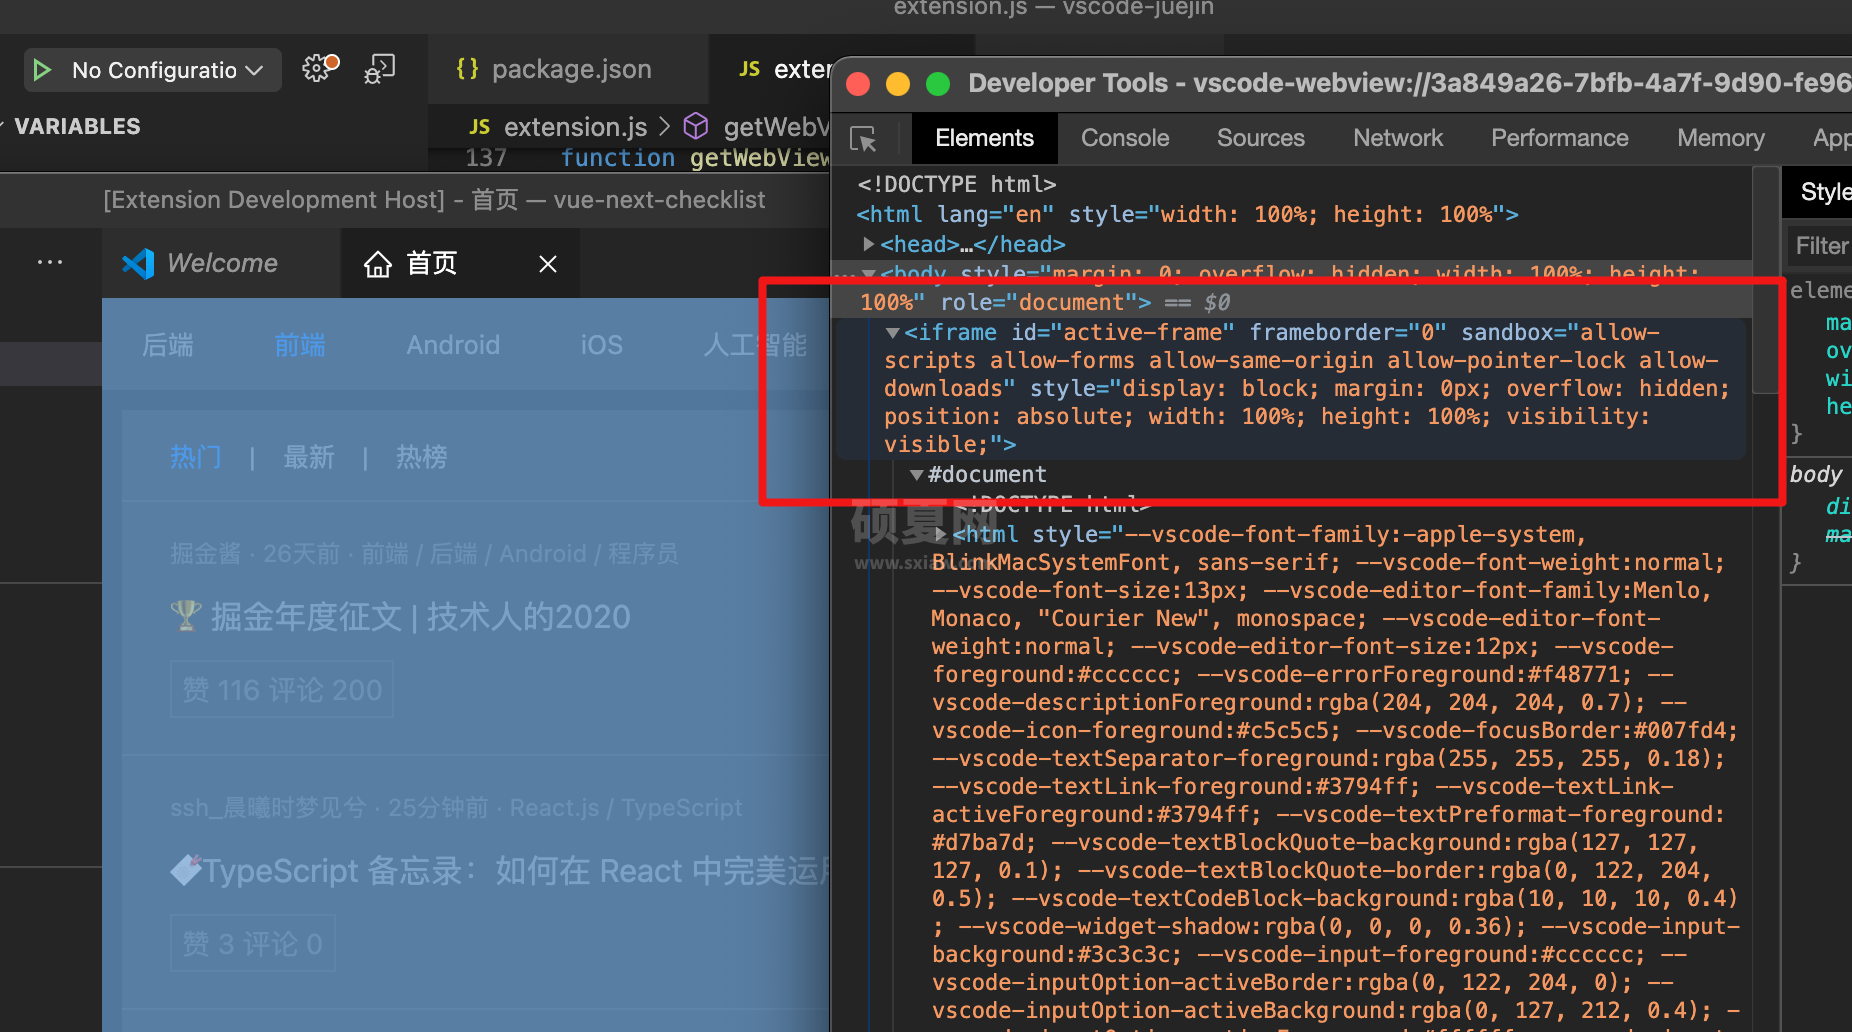Show the 热门 article list
Screen dimensions: 1852x1032
click(x=196, y=457)
